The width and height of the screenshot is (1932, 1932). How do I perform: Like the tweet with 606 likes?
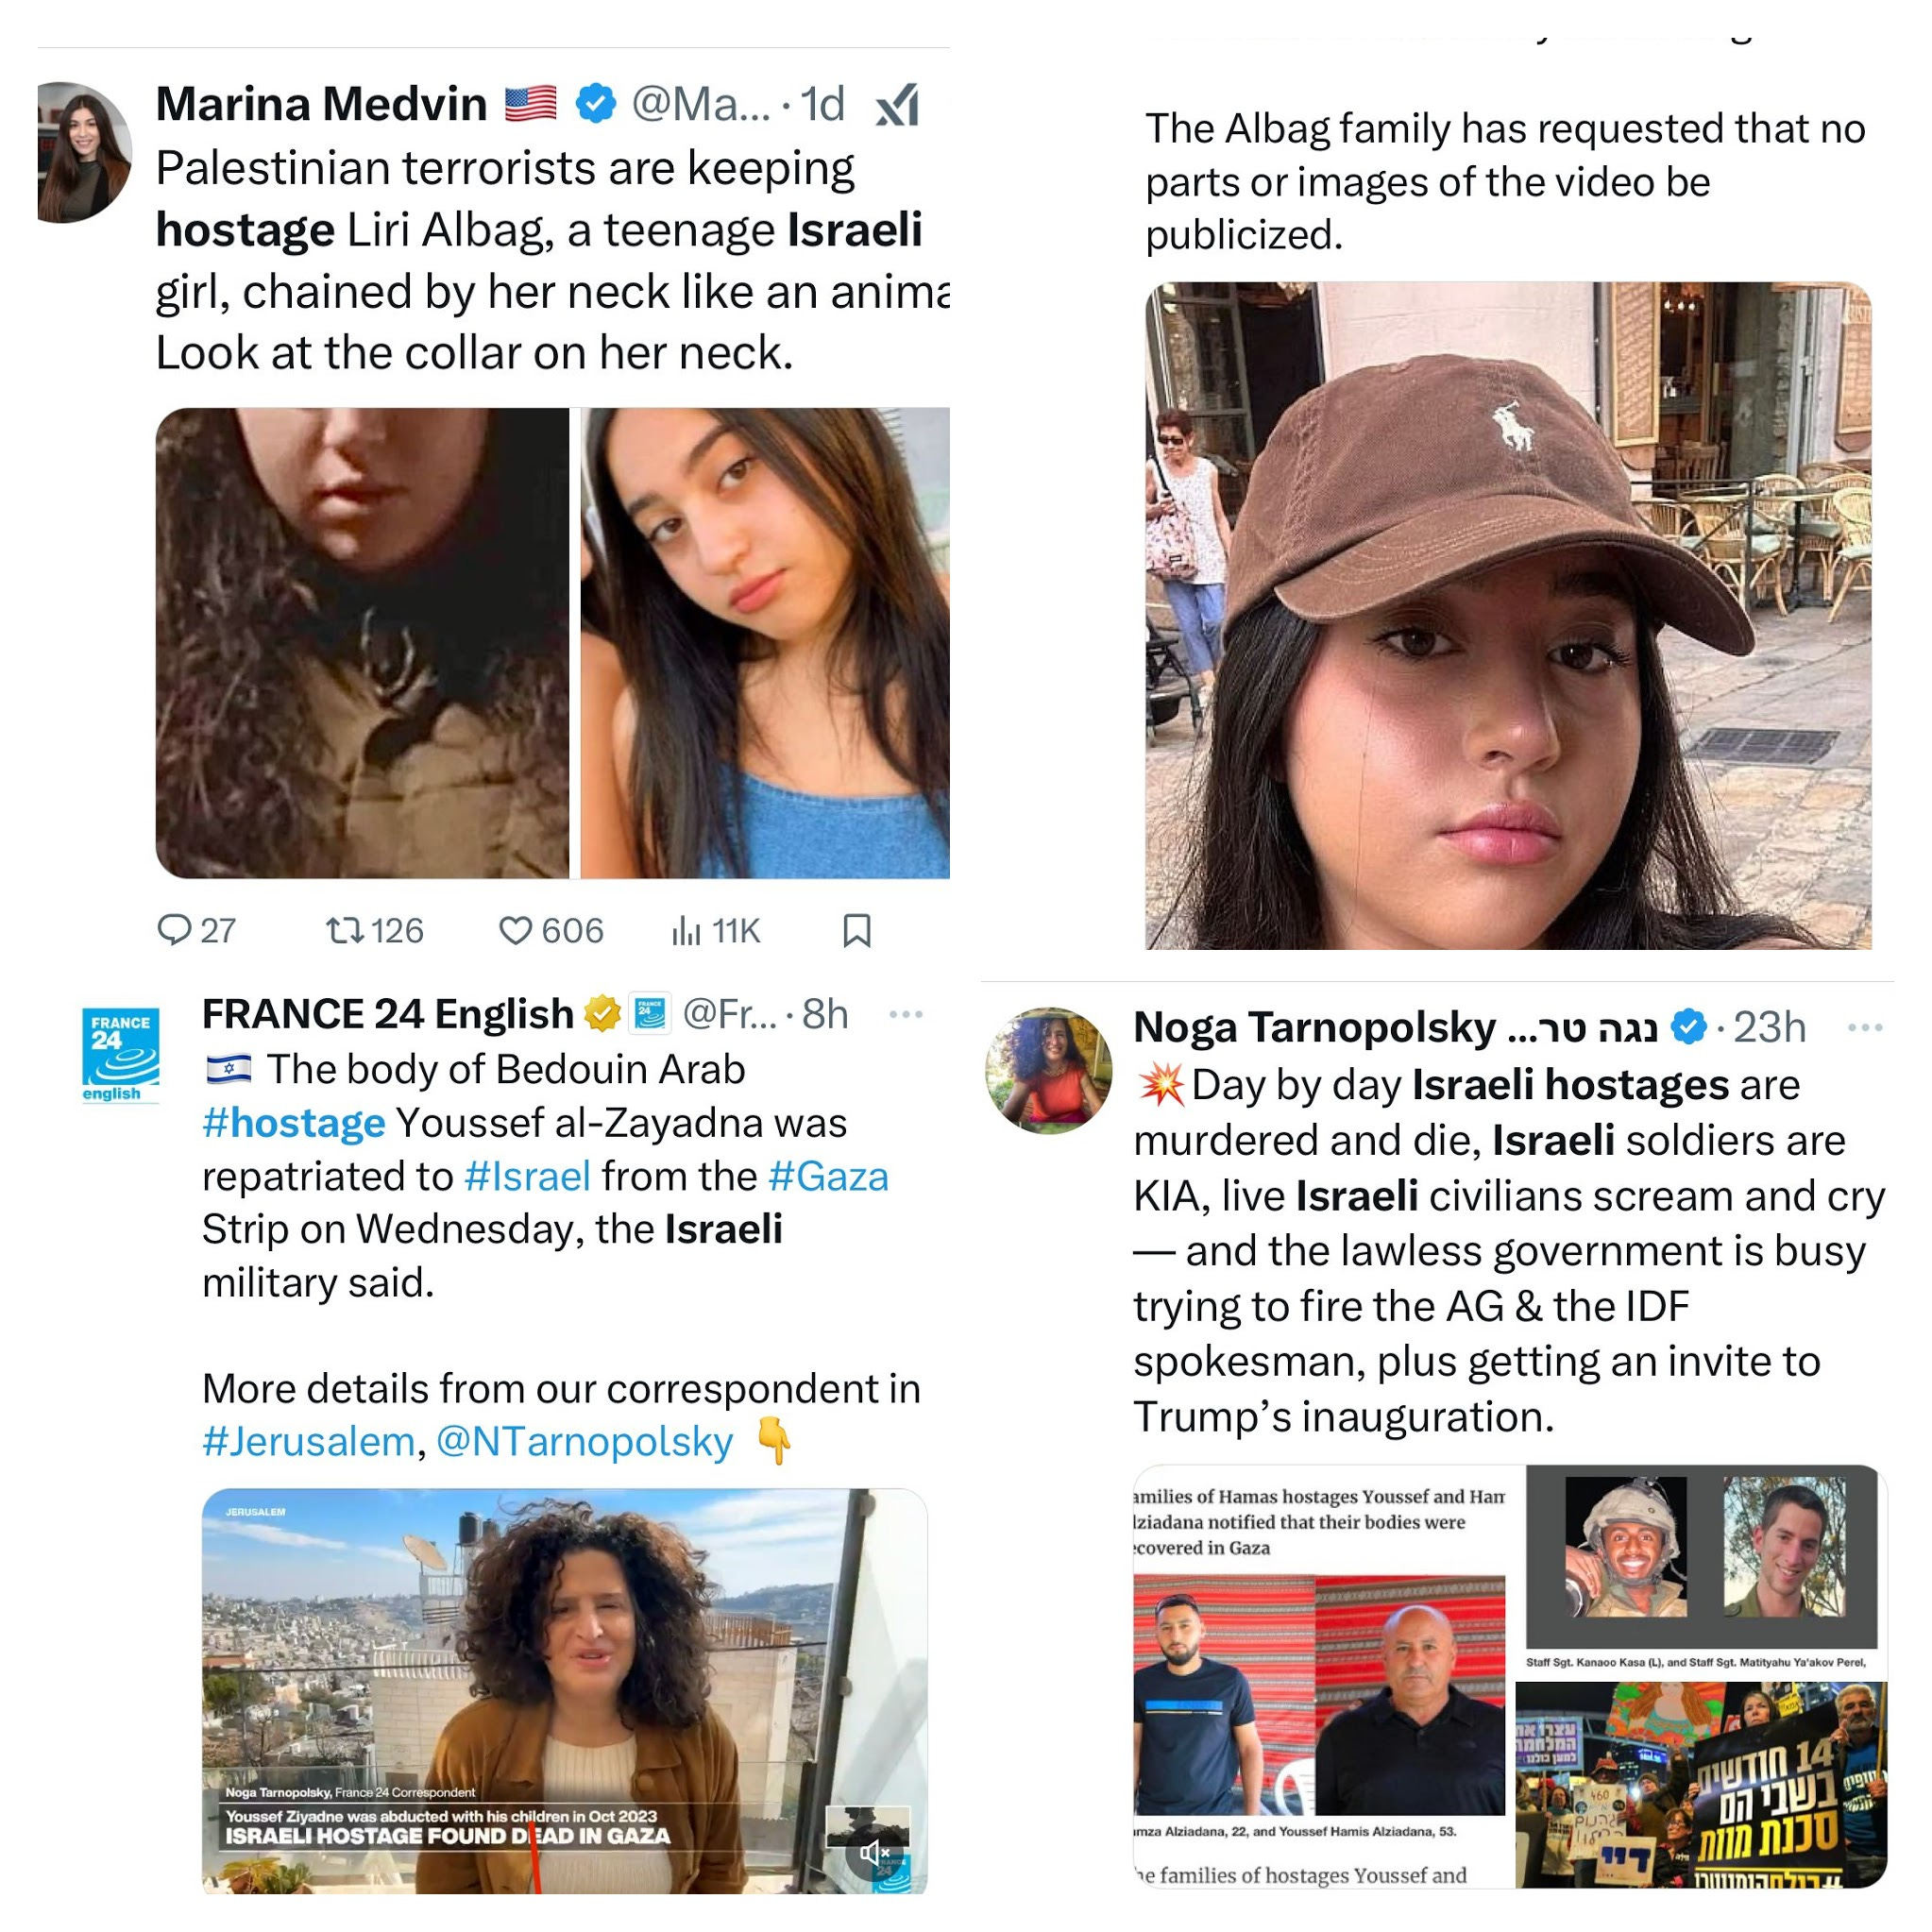point(515,931)
